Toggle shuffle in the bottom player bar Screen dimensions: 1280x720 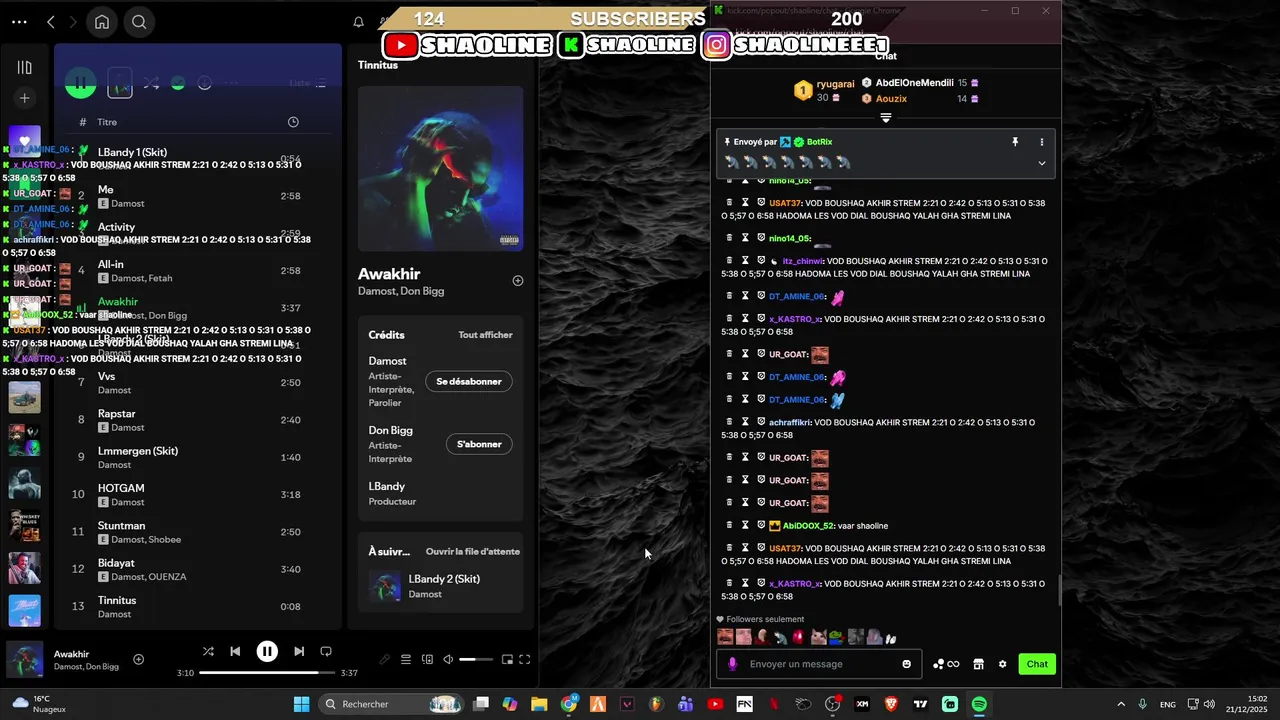(208, 651)
